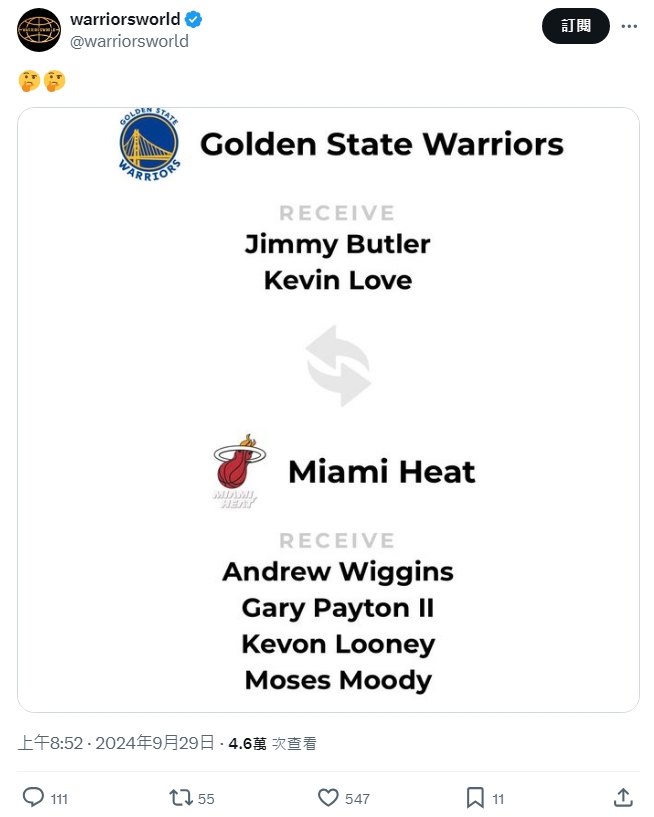654x817 pixels.
Task: Click the blue verified badge
Action: (193, 20)
